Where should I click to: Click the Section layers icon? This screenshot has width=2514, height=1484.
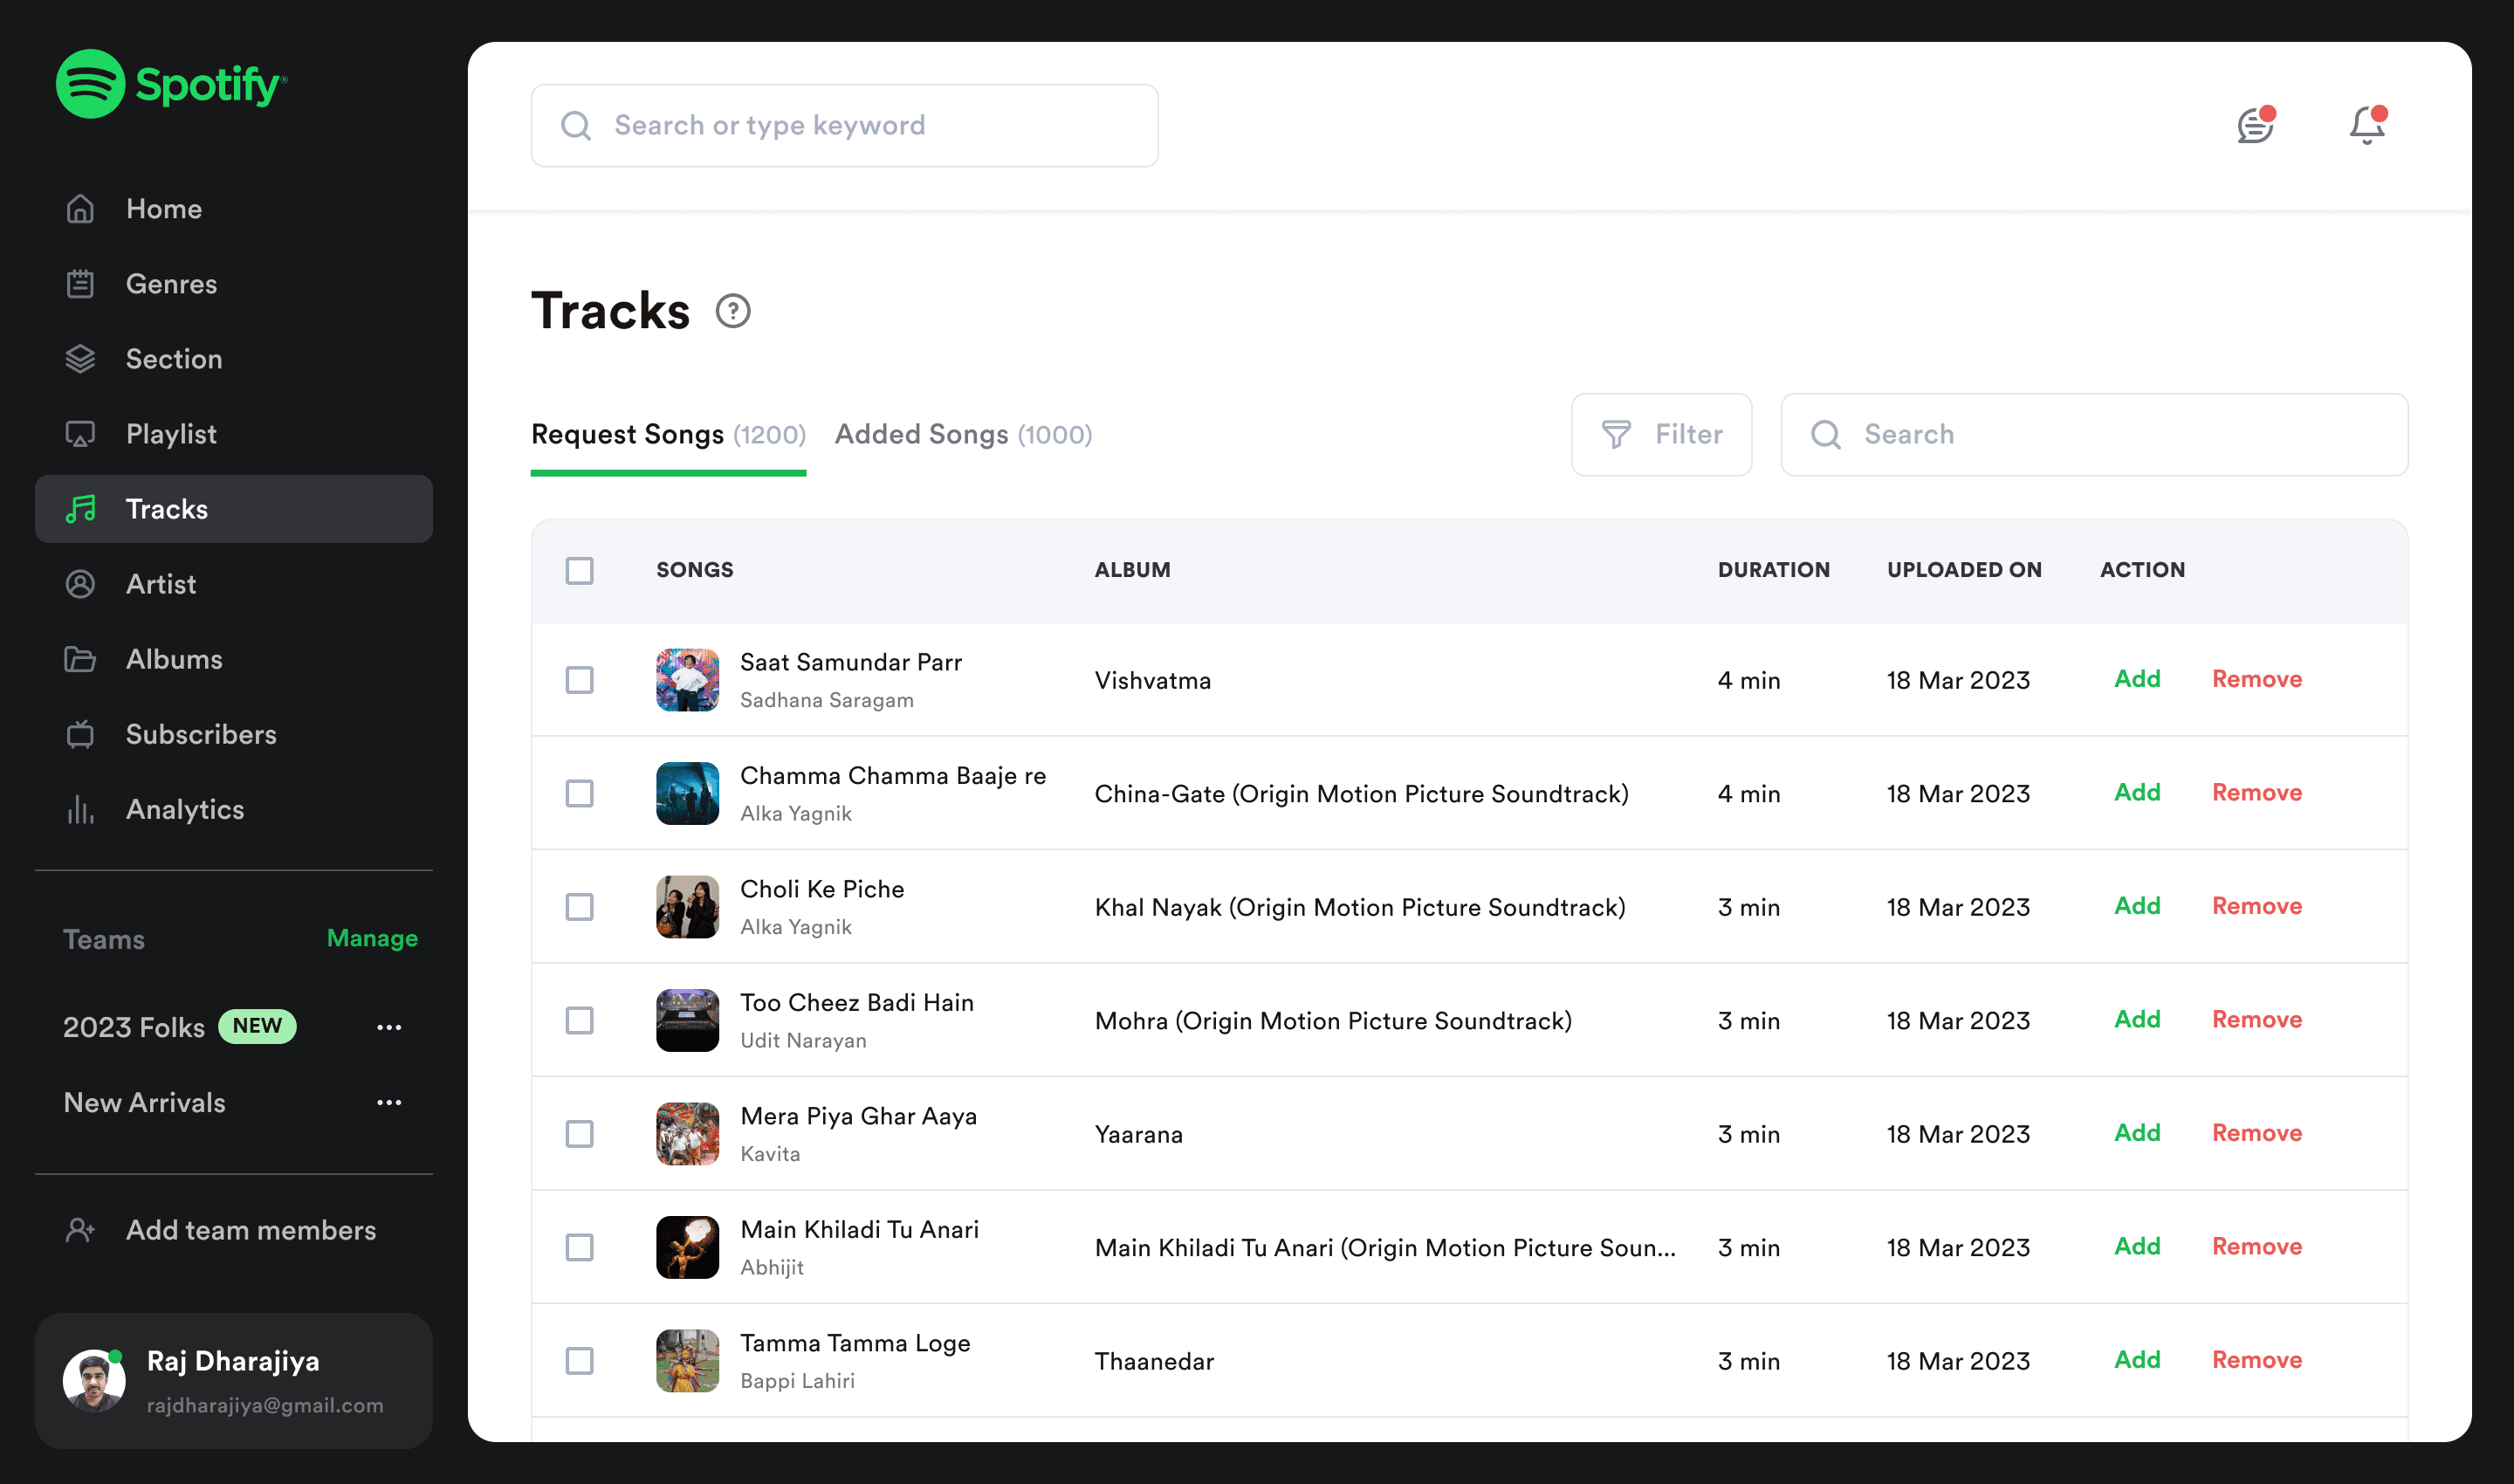[80, 359]
